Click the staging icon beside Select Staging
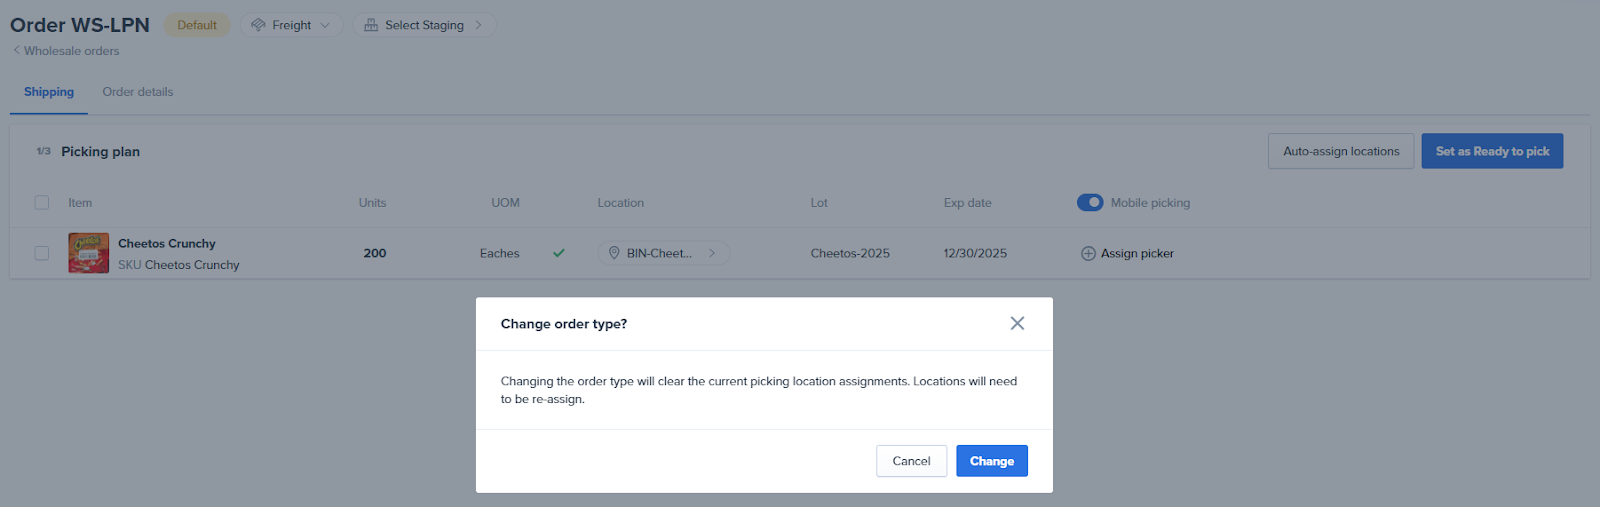The width and height of the screenshot is (1600, 507). point(371,25)
